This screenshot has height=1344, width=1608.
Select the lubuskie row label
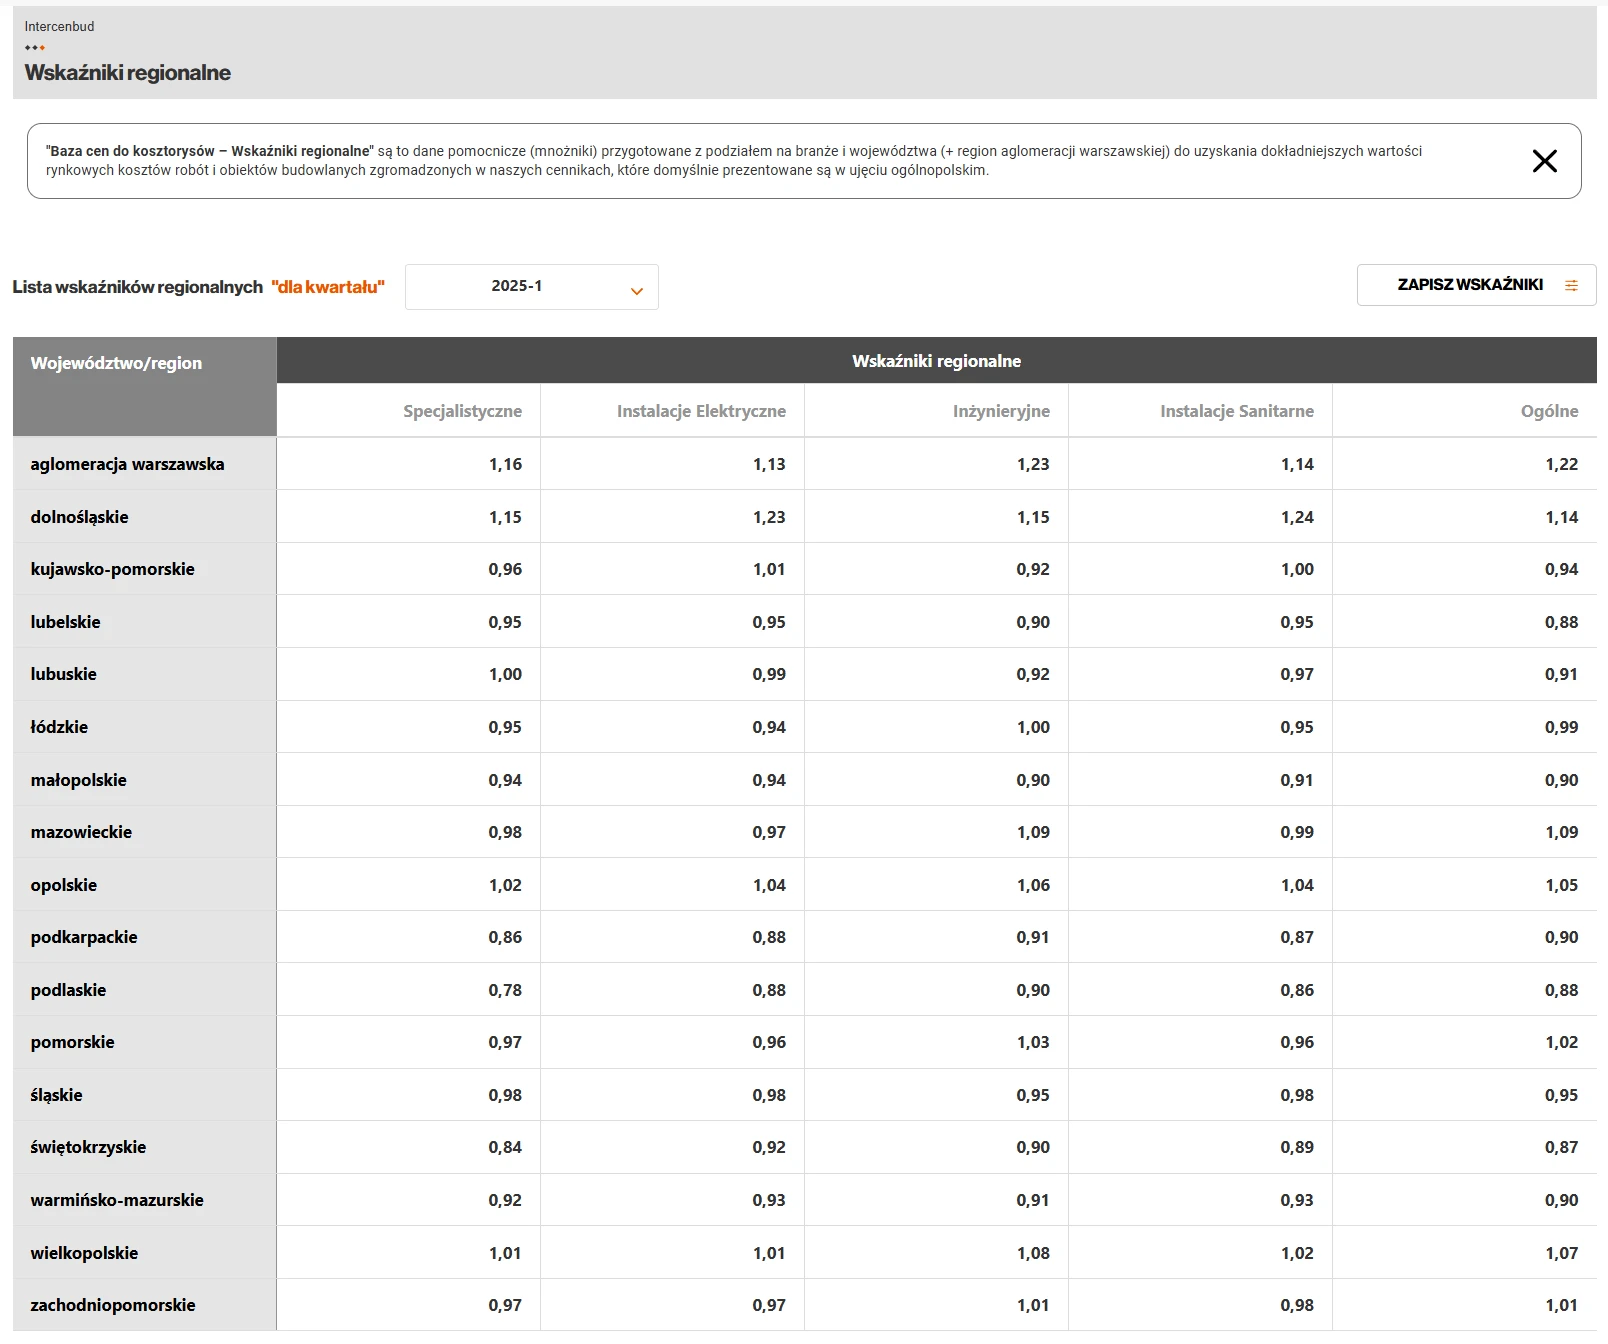click(x=63, y=674)
